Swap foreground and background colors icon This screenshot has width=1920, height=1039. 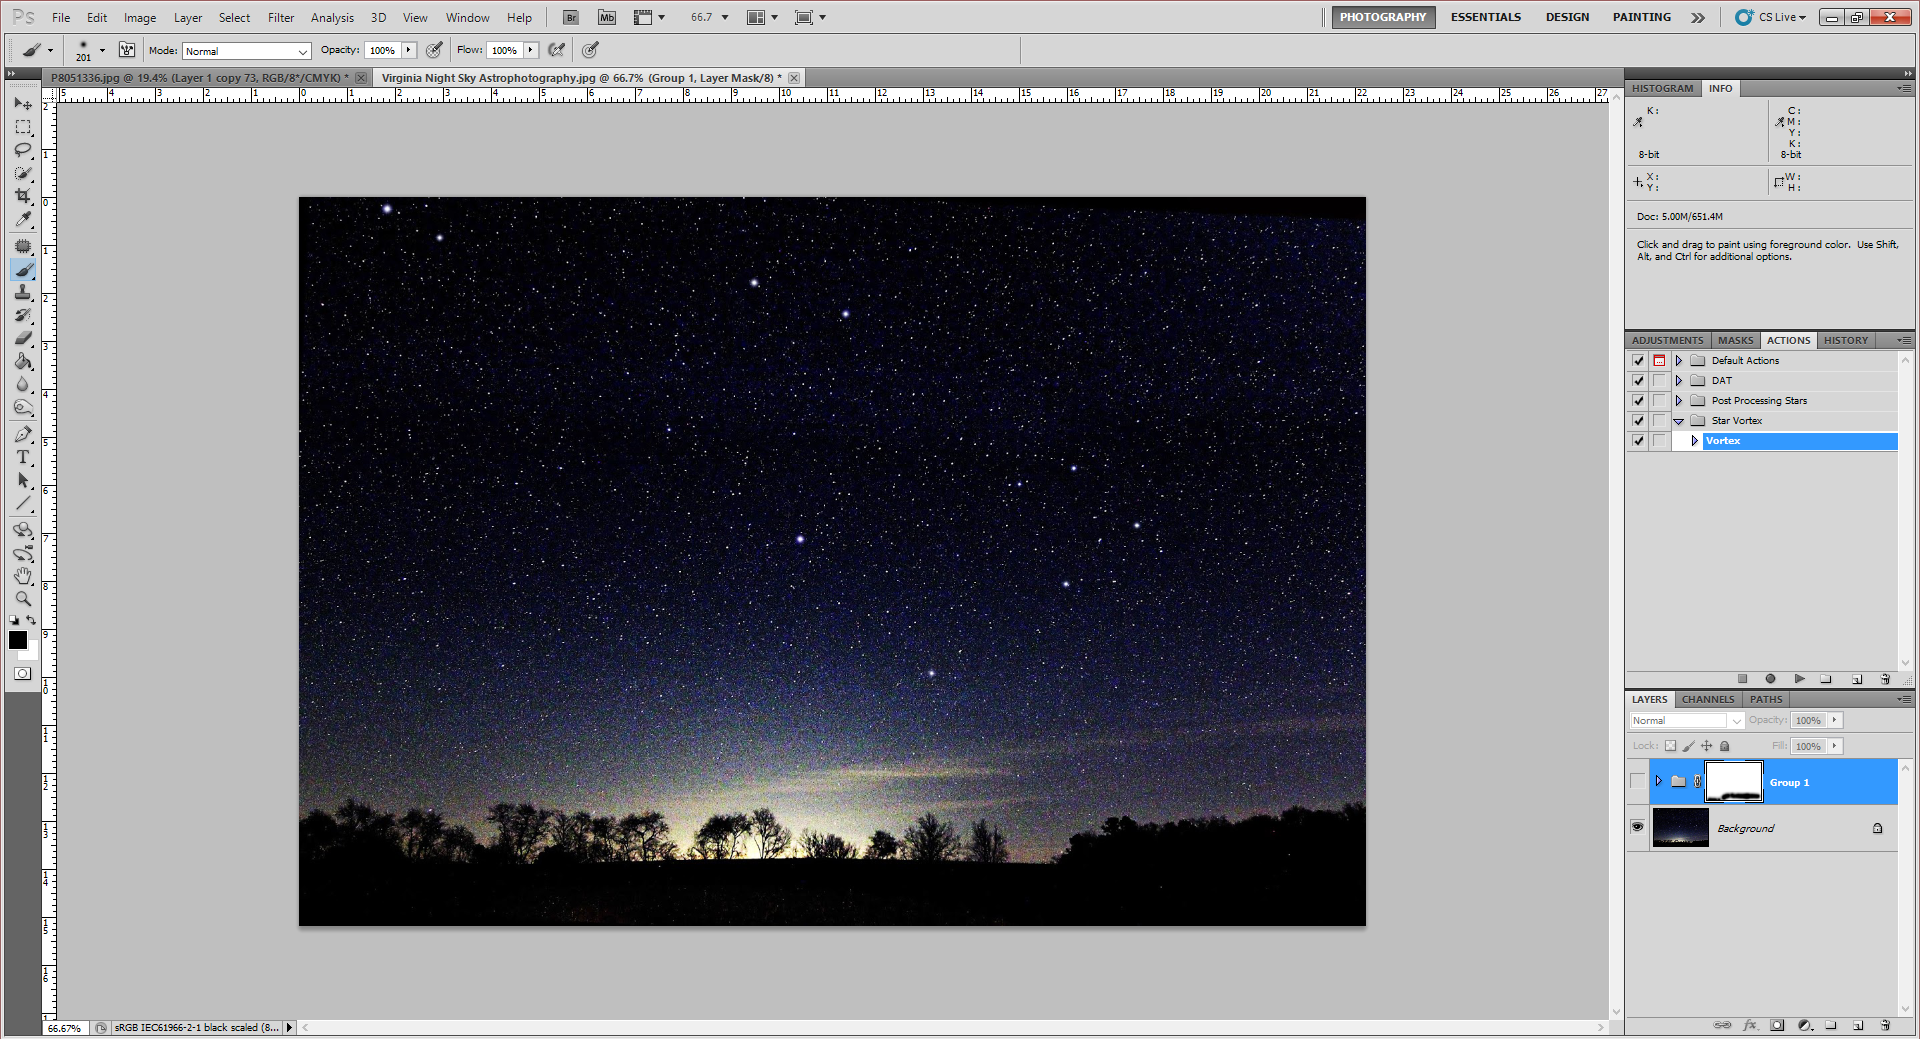[32, 621]
